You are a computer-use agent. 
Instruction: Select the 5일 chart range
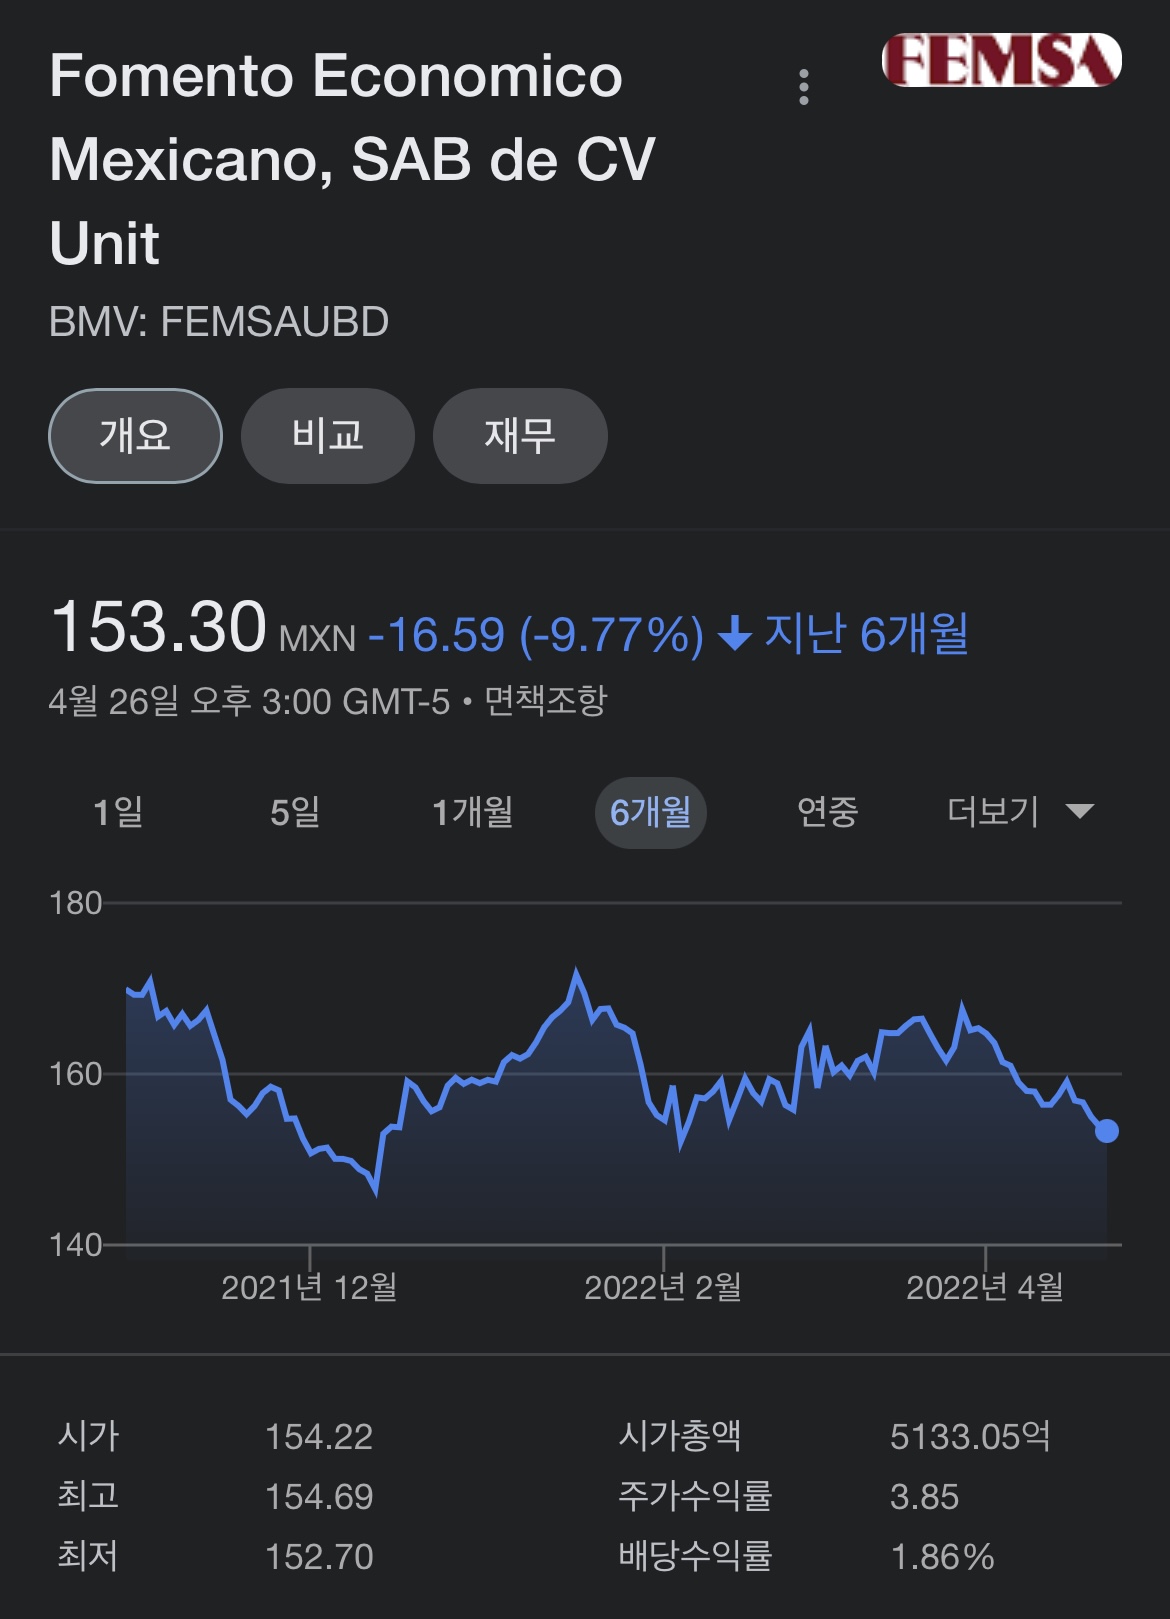pos(295,812)
